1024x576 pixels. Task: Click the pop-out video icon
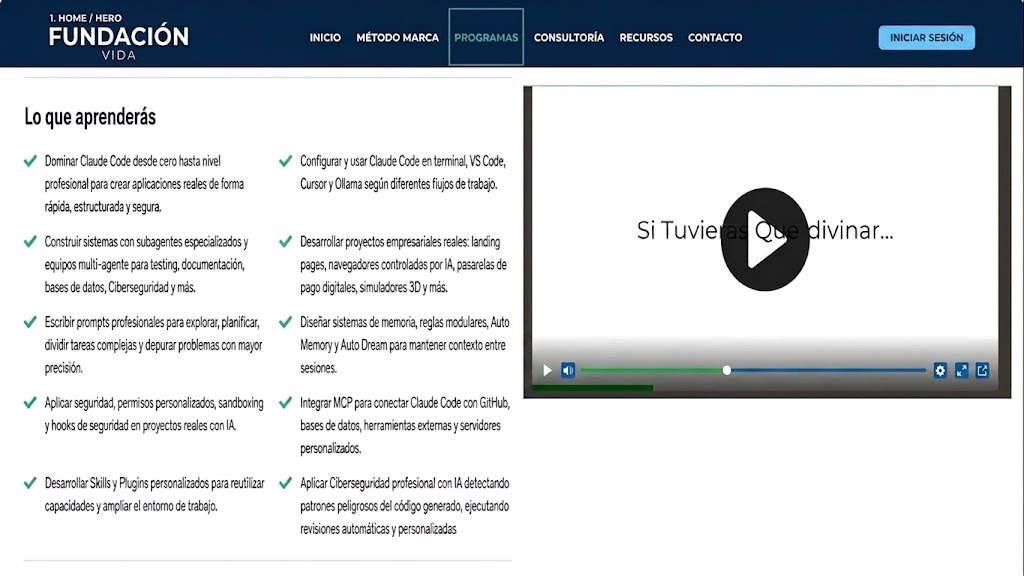tap(982, 370)
